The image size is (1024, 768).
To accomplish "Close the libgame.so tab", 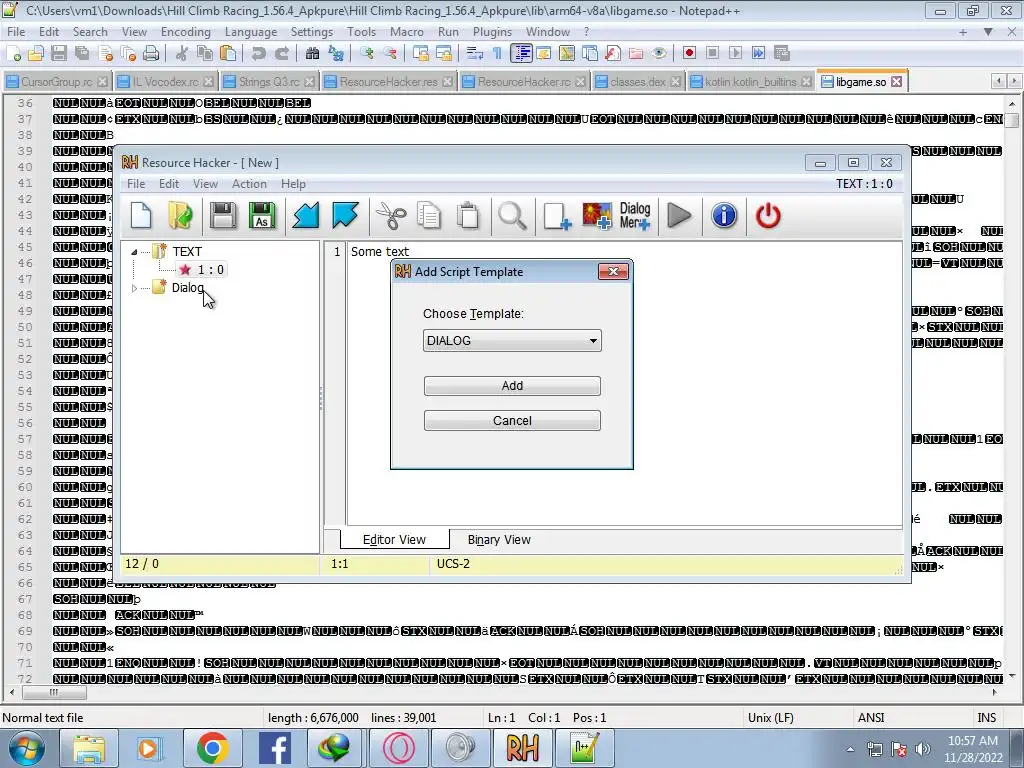I will 897,82.
